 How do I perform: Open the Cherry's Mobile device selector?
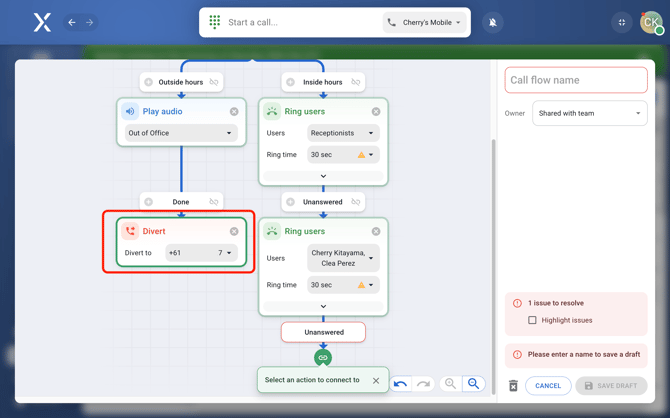click(426, 22)
